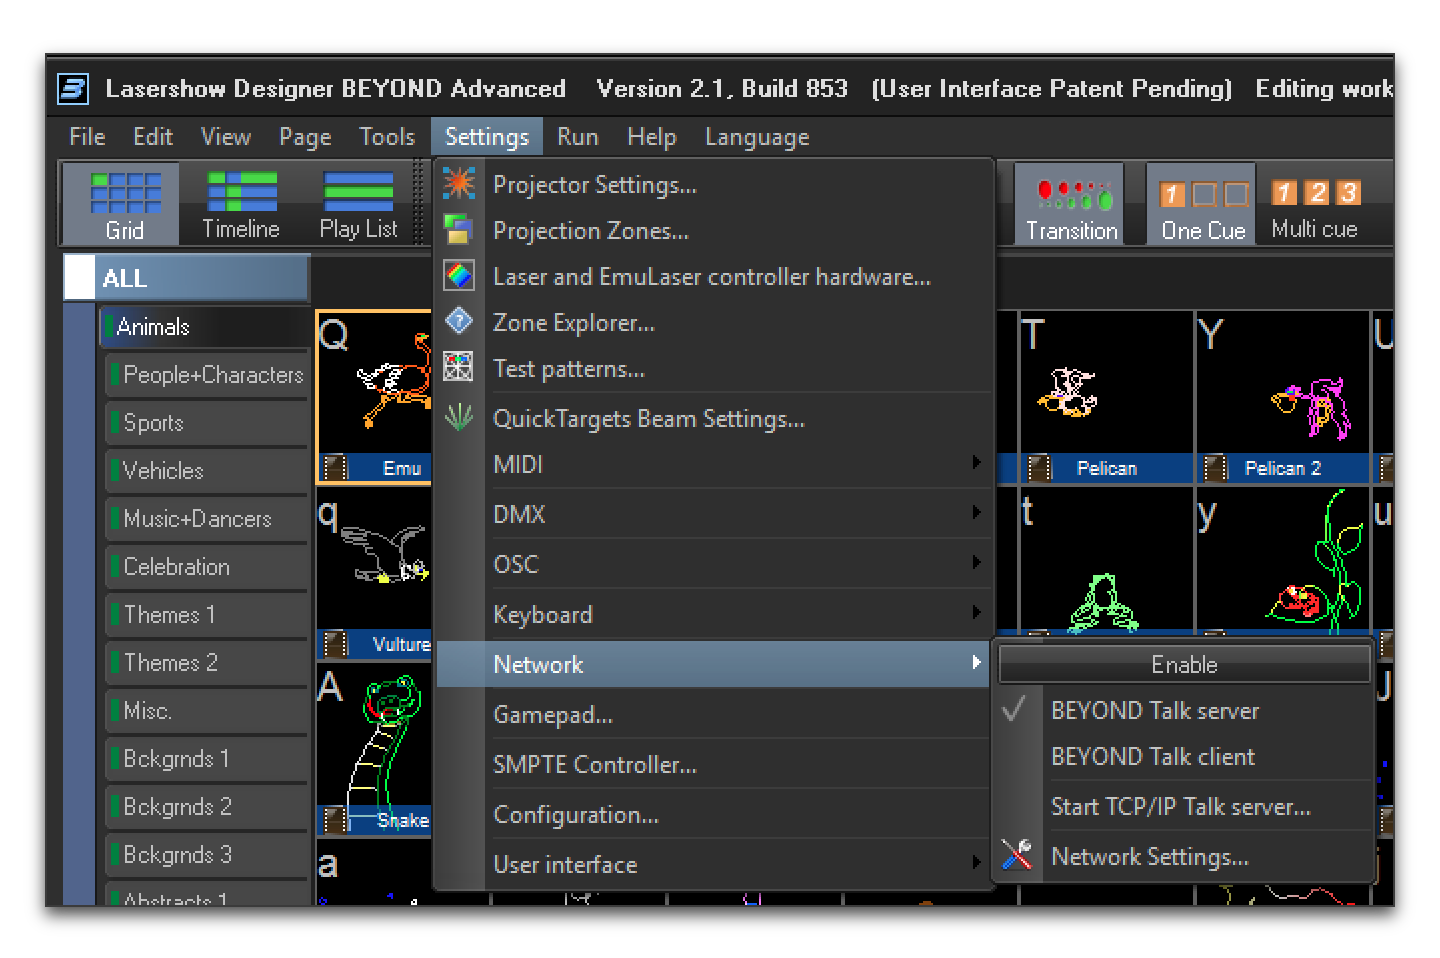Select the Pelican cue thumbnail
This screenshot has width=1440, height=958.
[1106, 397]
